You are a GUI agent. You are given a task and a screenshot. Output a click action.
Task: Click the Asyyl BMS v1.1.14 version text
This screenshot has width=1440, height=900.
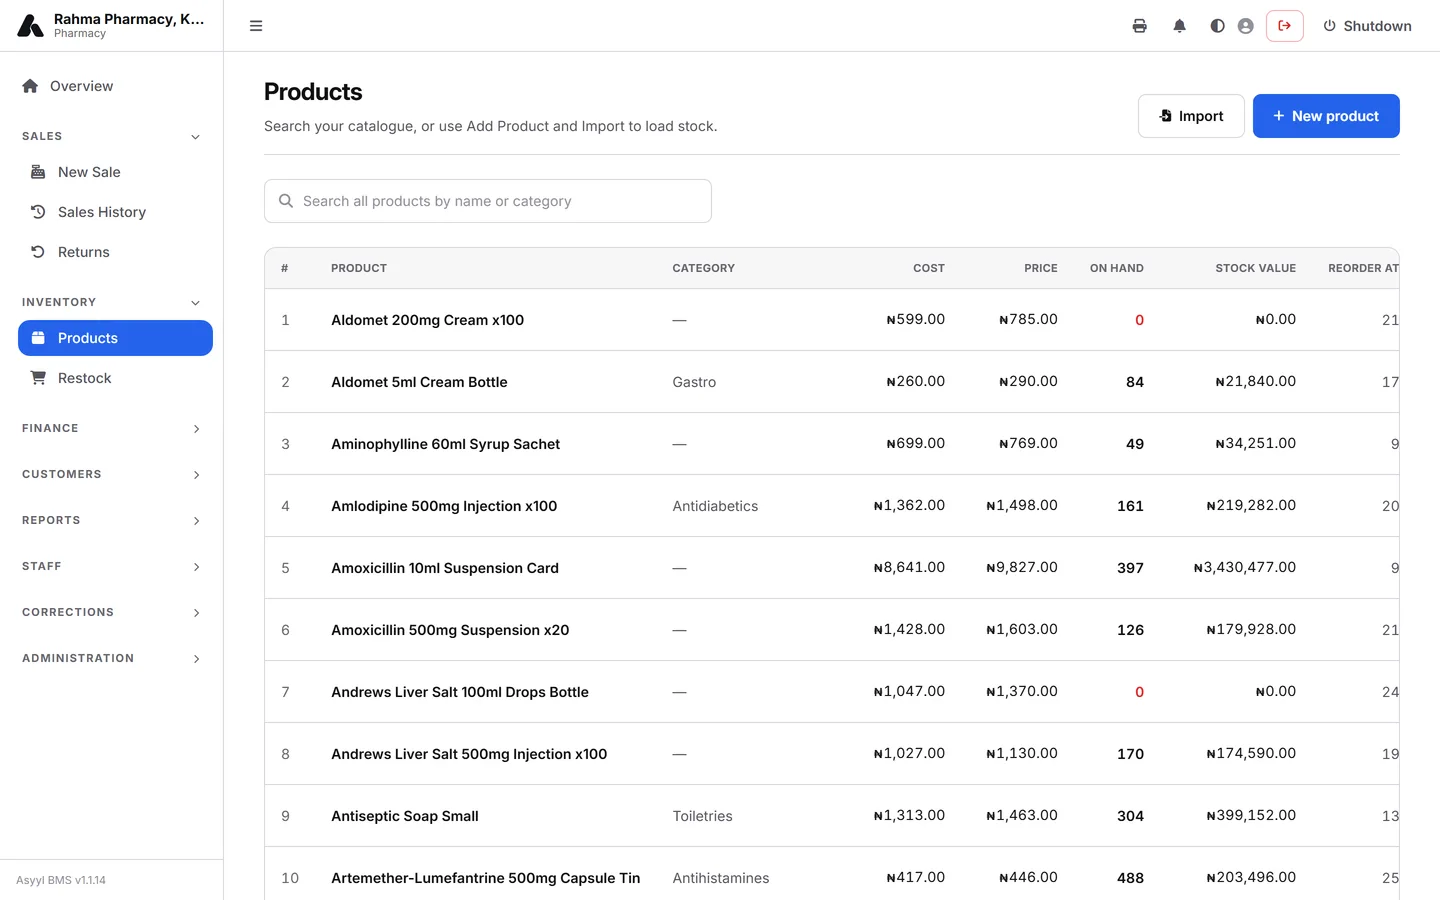[61, 880]
